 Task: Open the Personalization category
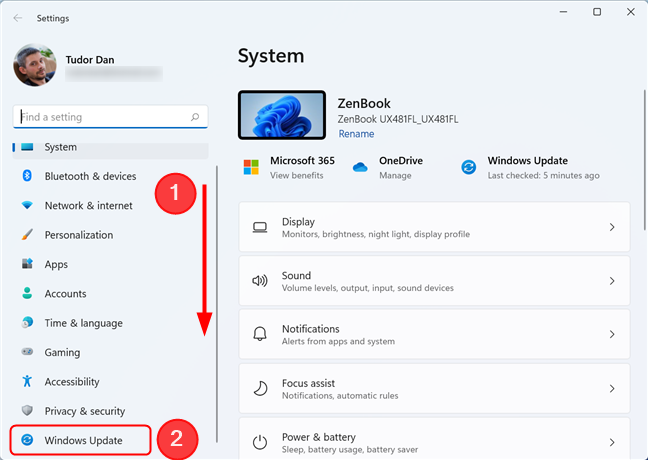click(110, 235)
